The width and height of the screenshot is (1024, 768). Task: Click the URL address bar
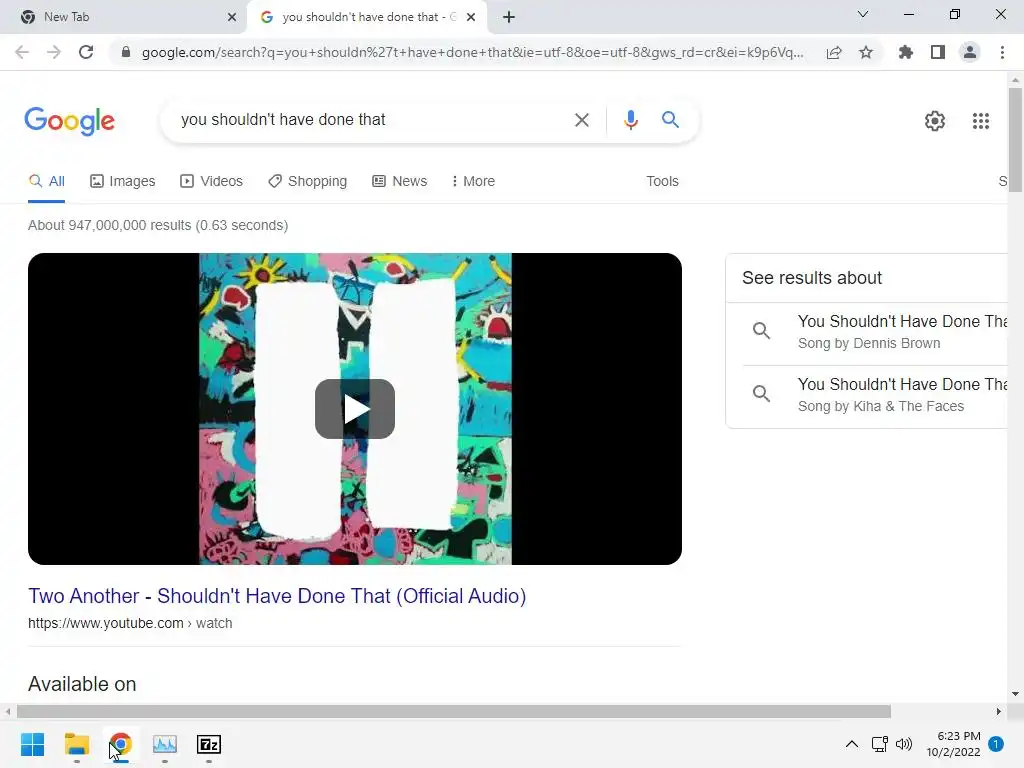pos(472,52)
